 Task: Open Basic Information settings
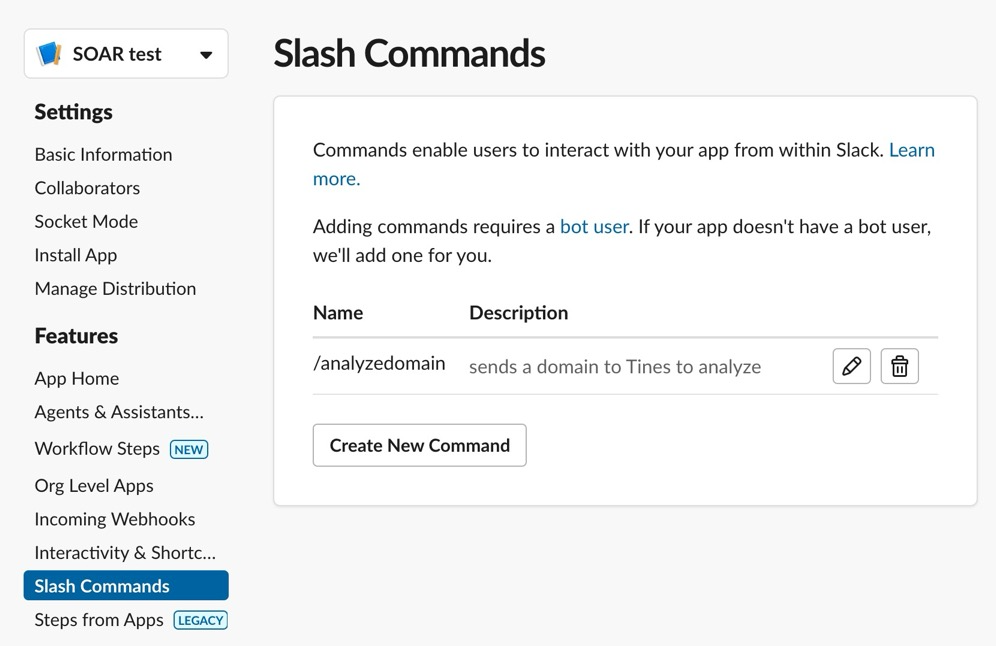(104, 154)
